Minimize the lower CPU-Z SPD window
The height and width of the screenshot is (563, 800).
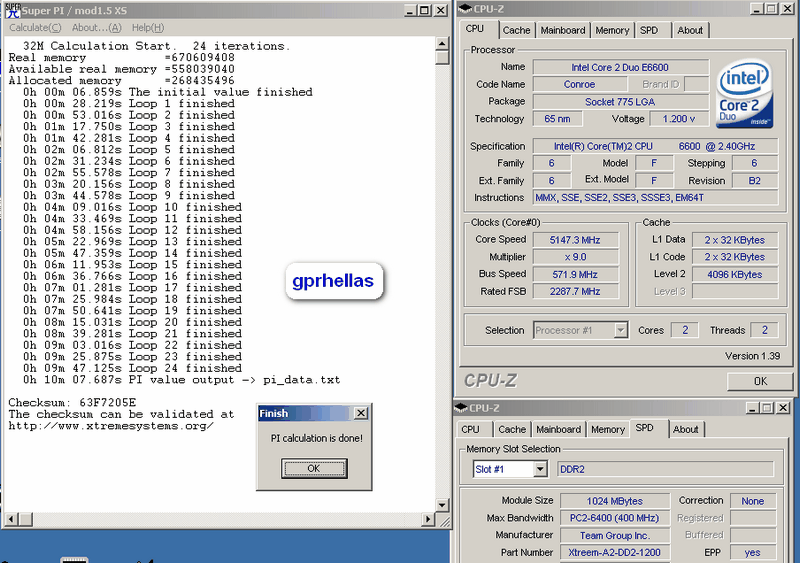(753, 408)
